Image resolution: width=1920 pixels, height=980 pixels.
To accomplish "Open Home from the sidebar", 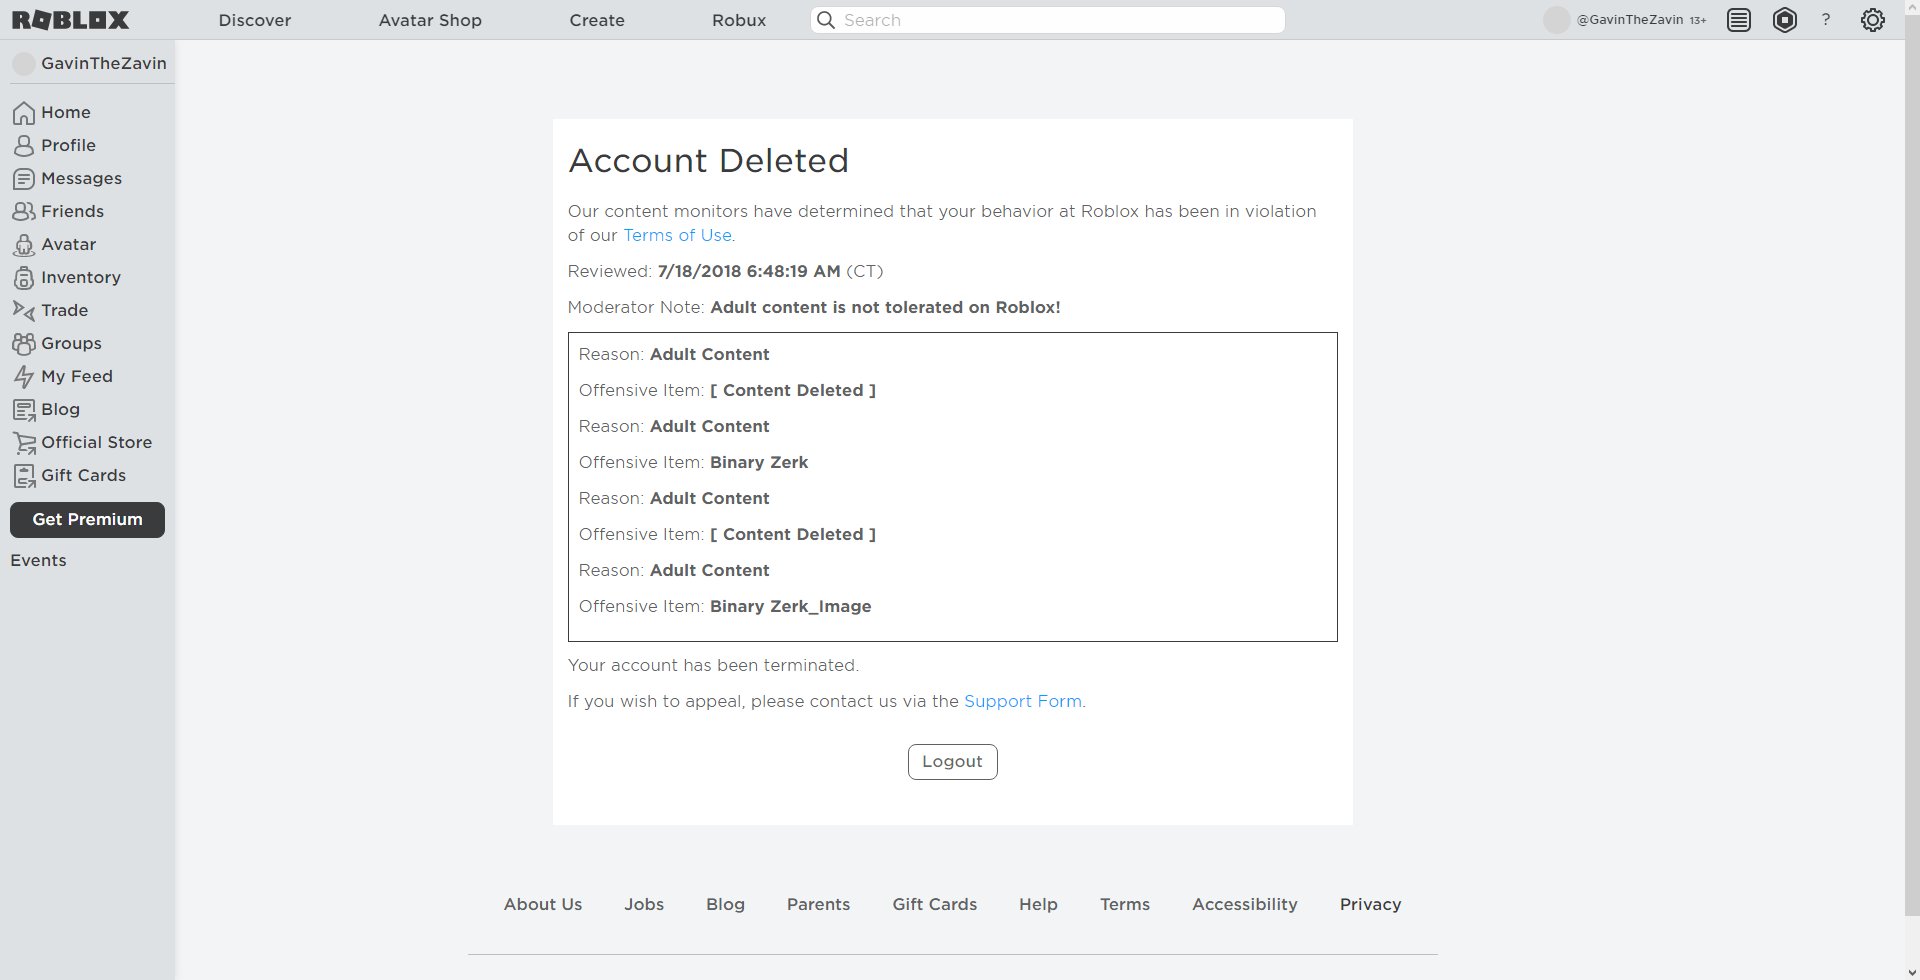I will [x=65, y=113].
